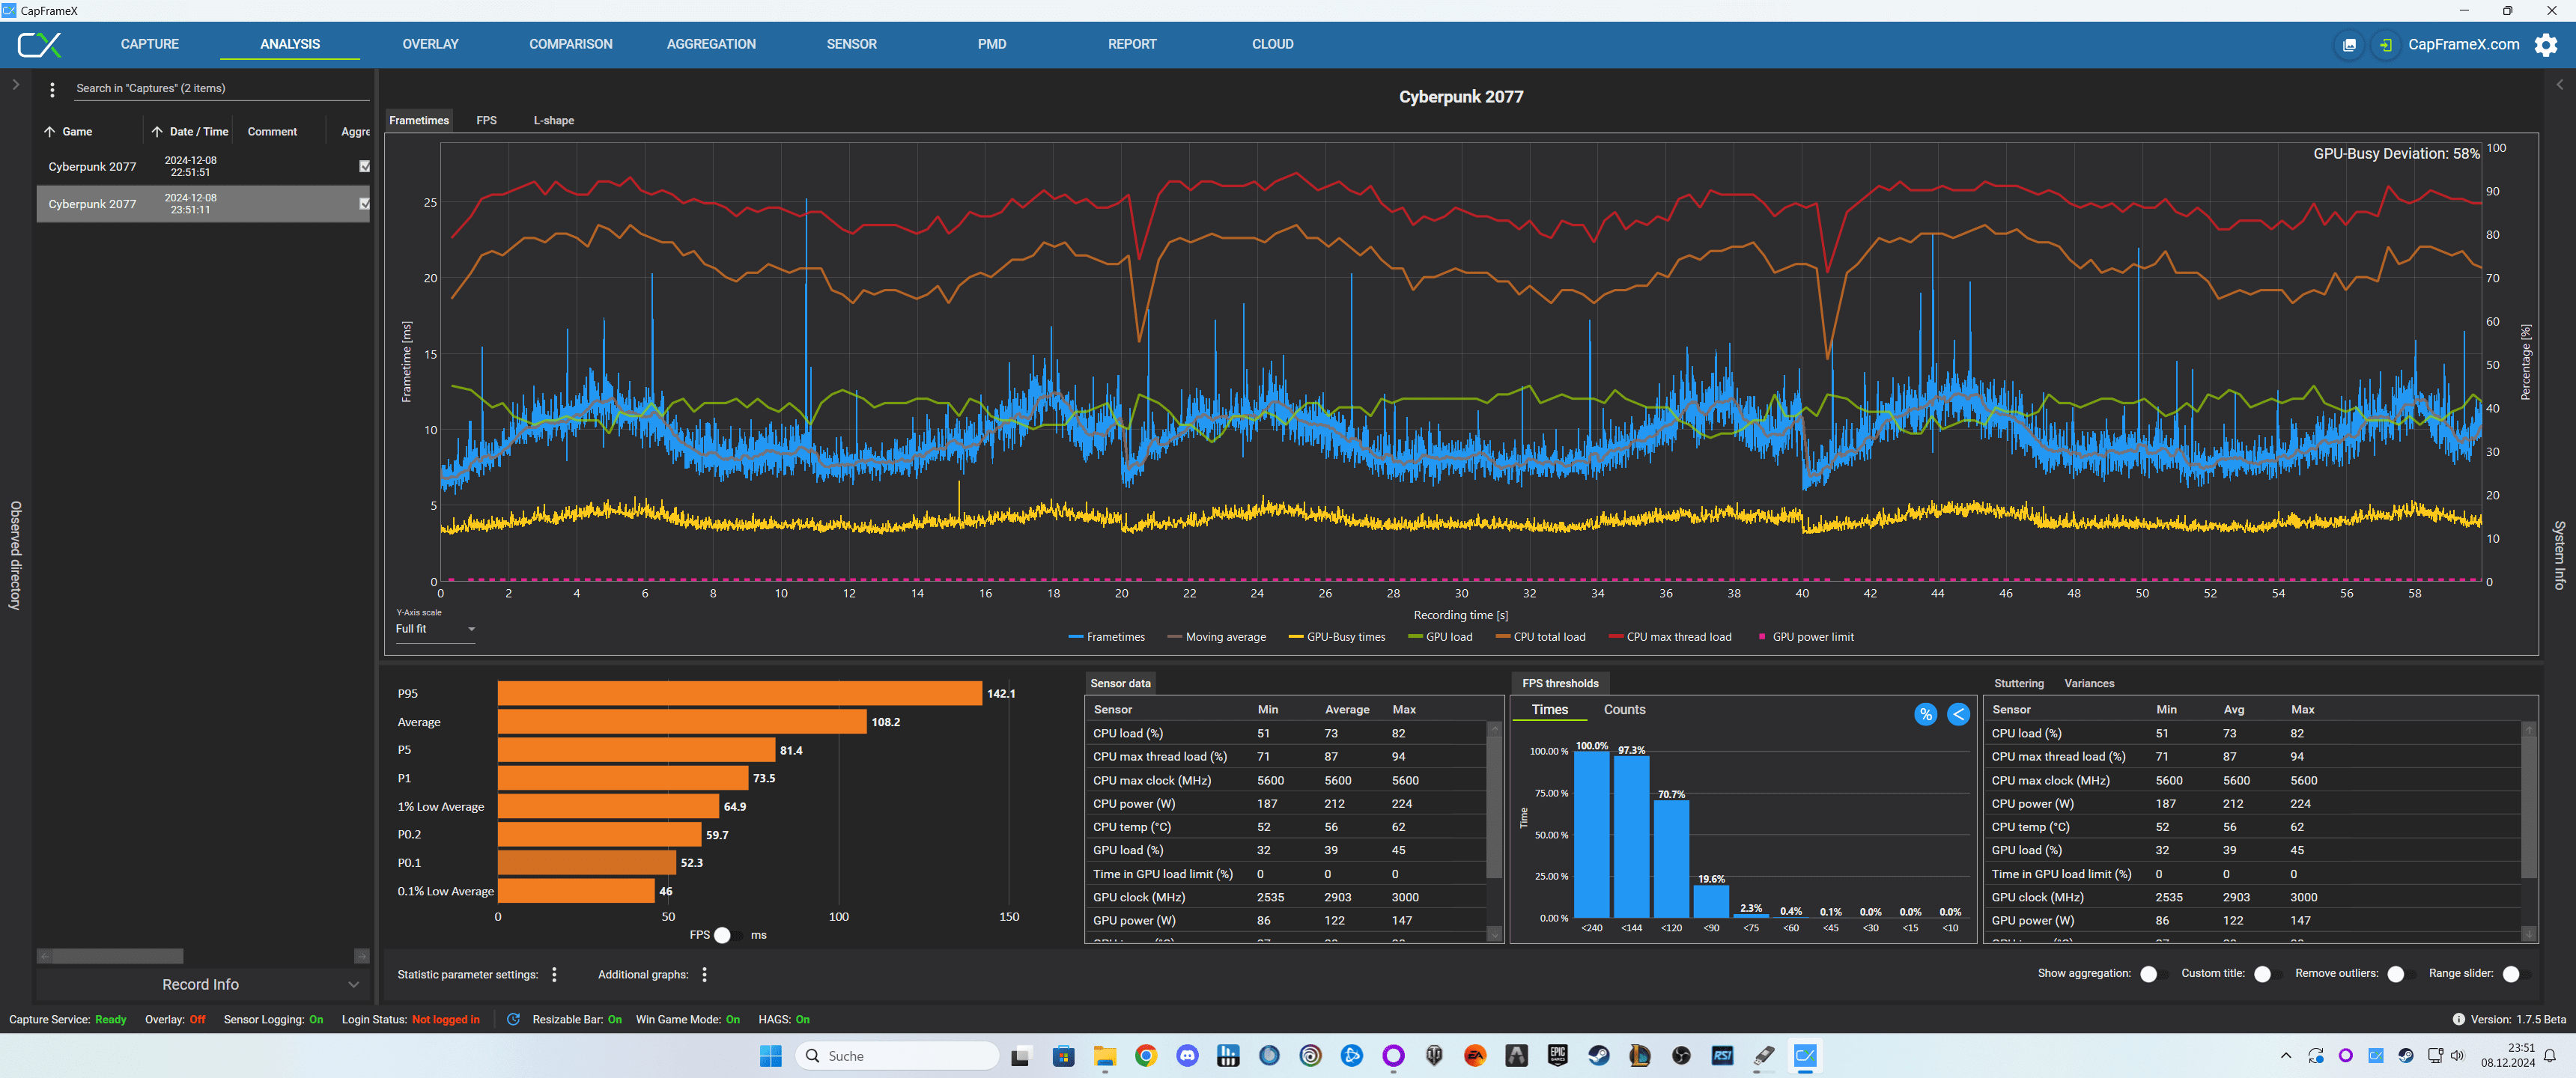Click the less-than icon in FPS thresholds
Screen dimensions: 2576x1078
(x=1958, y=714)
